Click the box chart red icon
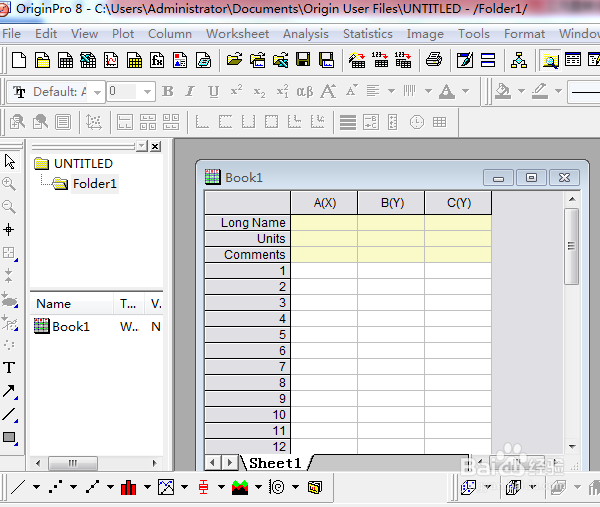 click(x=203, y=487)
